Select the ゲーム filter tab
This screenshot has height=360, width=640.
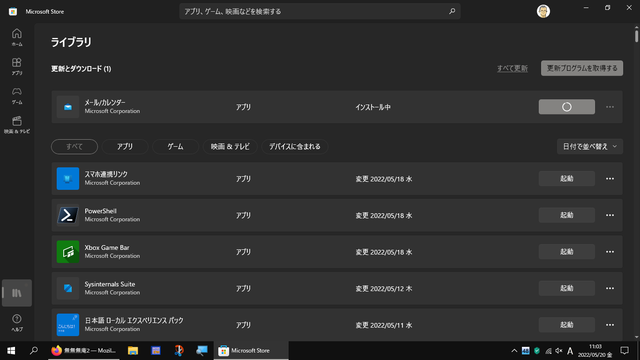click(176, 147)
